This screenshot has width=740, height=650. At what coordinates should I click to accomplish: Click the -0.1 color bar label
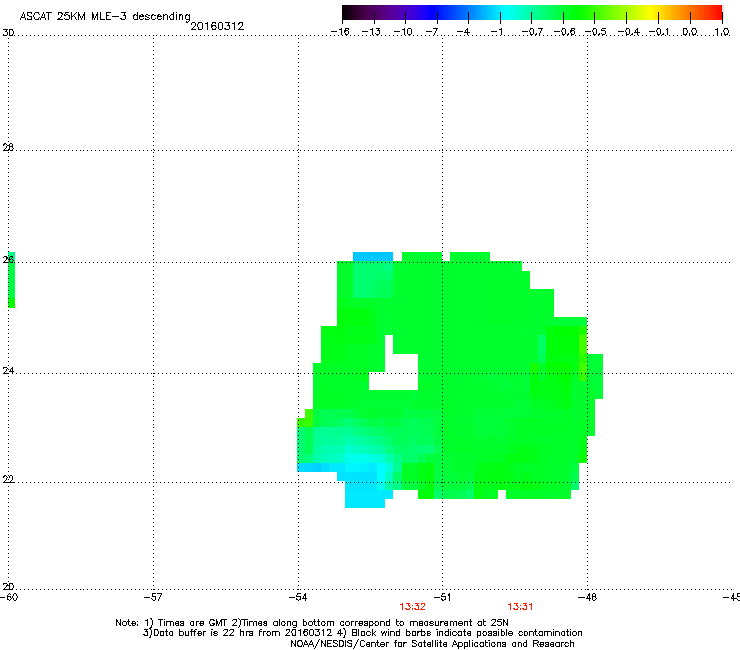[x=659, y=32]
